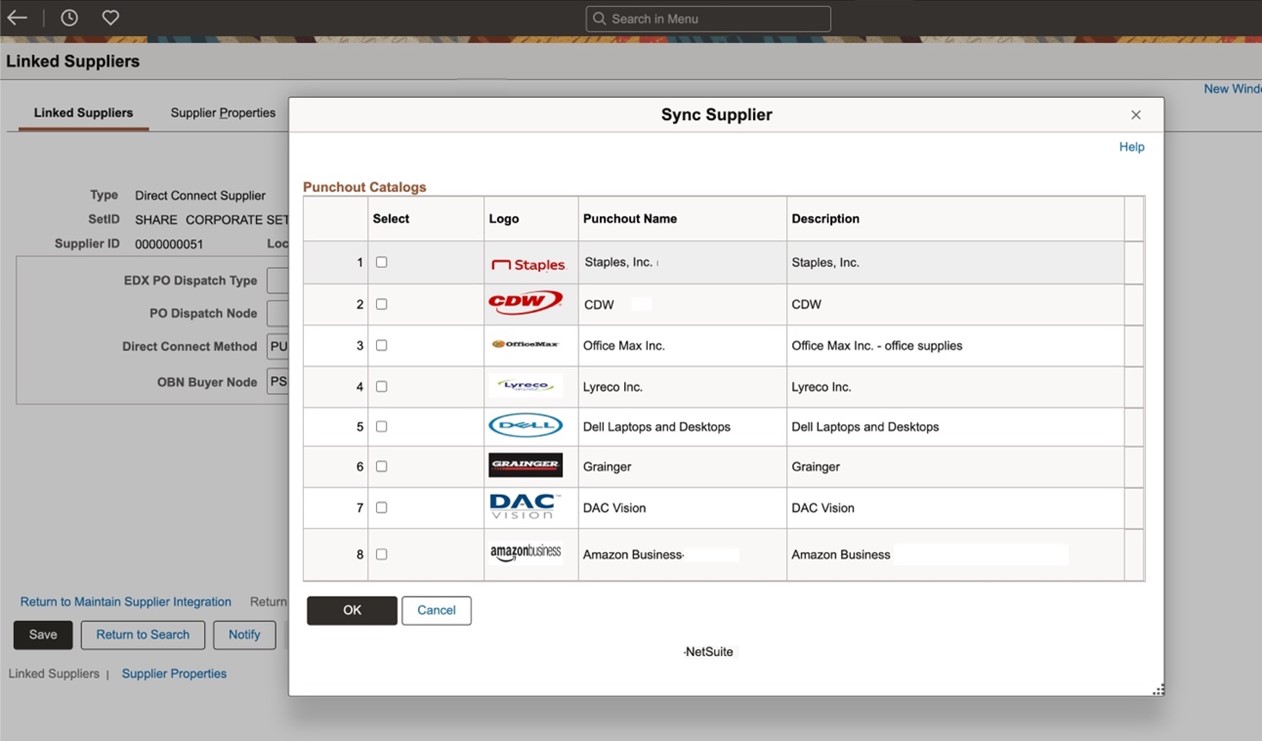Click description 'DAC Vision'

pos(823,508)
